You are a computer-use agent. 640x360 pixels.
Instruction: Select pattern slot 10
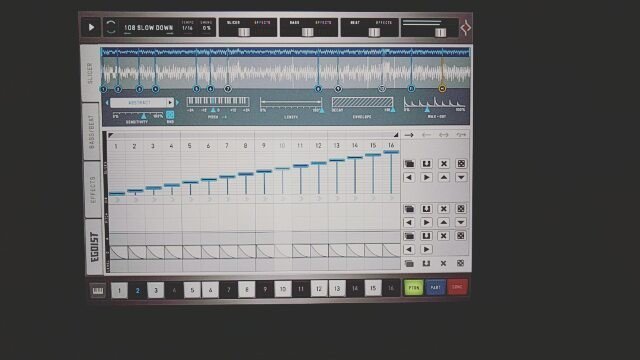[x=283, y=289]
